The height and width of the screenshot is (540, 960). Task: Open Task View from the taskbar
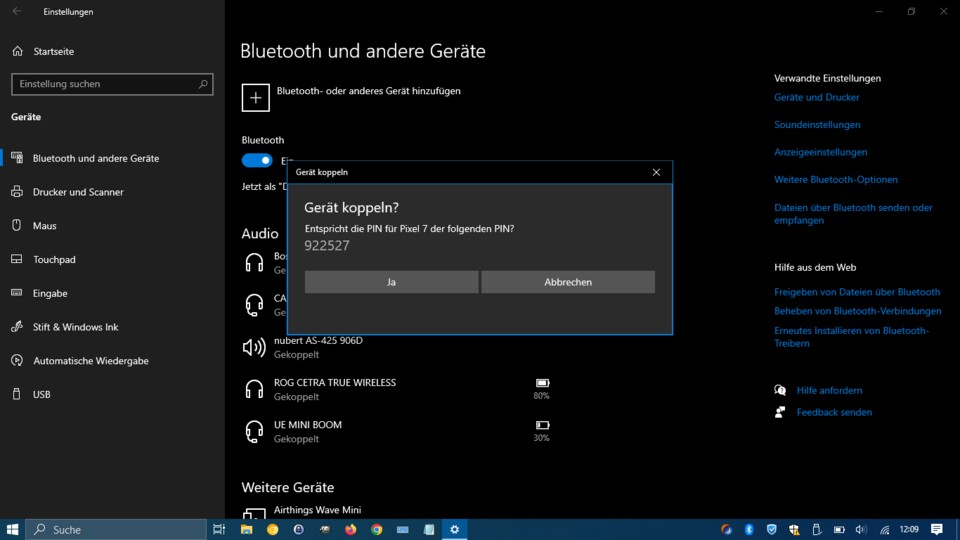(219, 530)
